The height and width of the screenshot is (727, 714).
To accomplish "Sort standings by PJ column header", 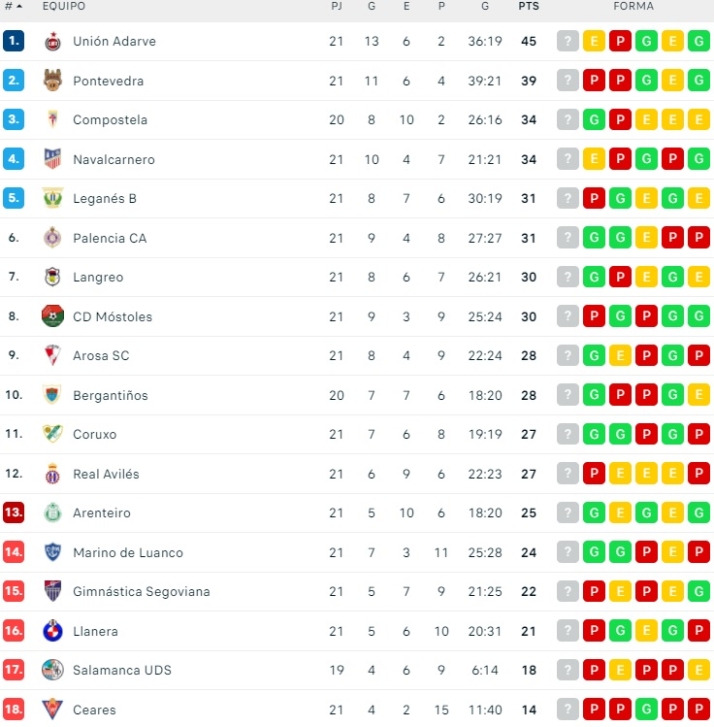I will pyautogui.click(x=337, y=6).
